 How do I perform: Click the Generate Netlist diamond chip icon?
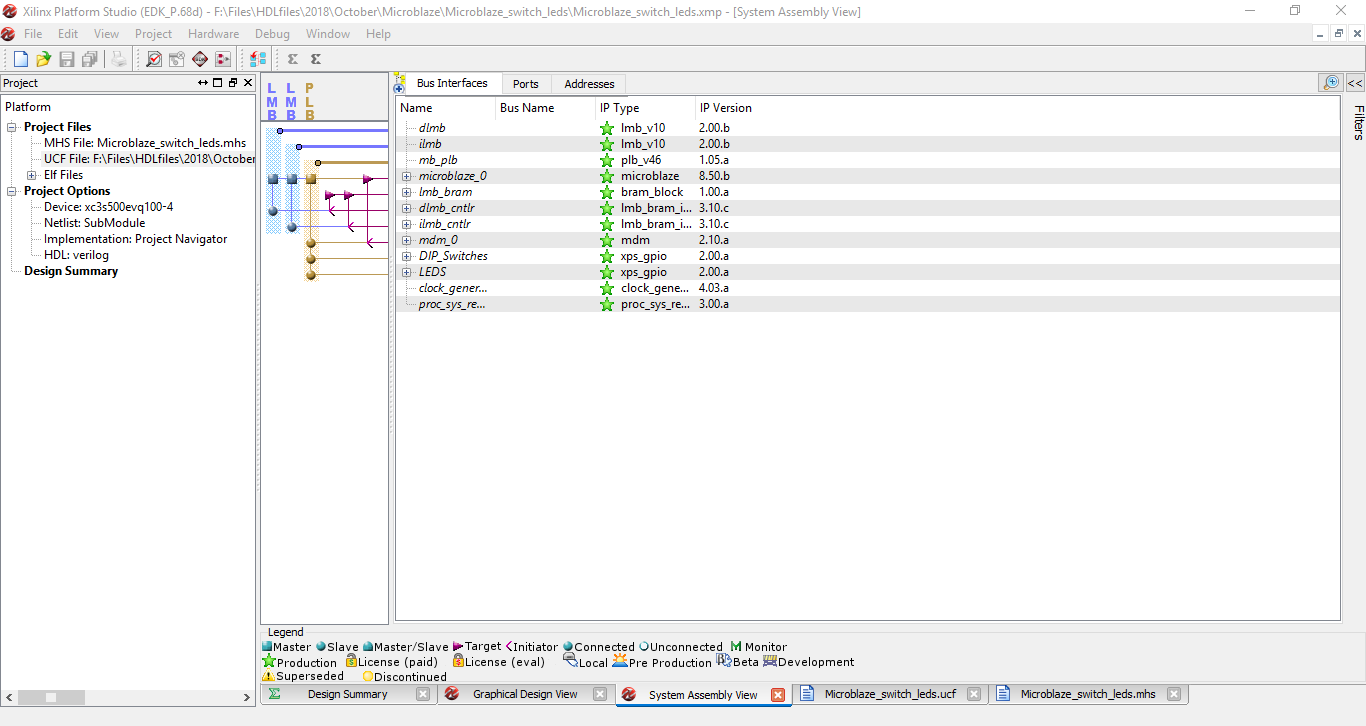pyautogui.click(x=200, y=59)
